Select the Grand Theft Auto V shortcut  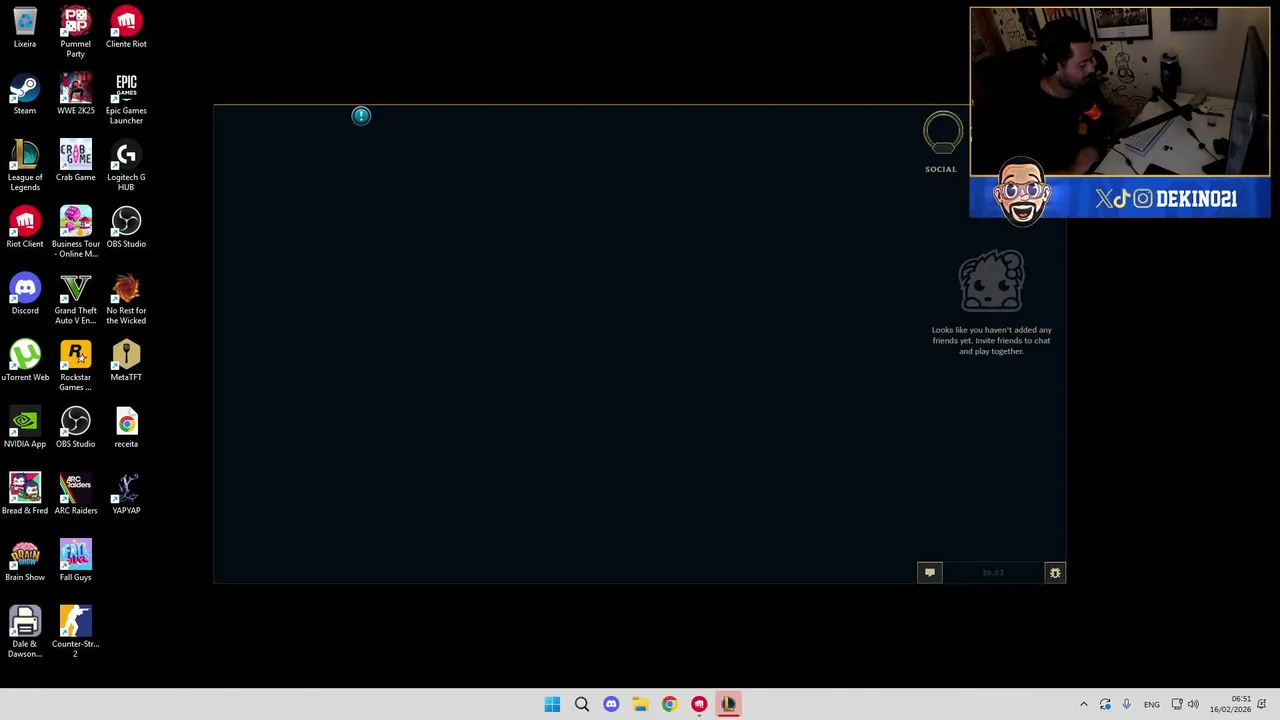click(75, 299)
